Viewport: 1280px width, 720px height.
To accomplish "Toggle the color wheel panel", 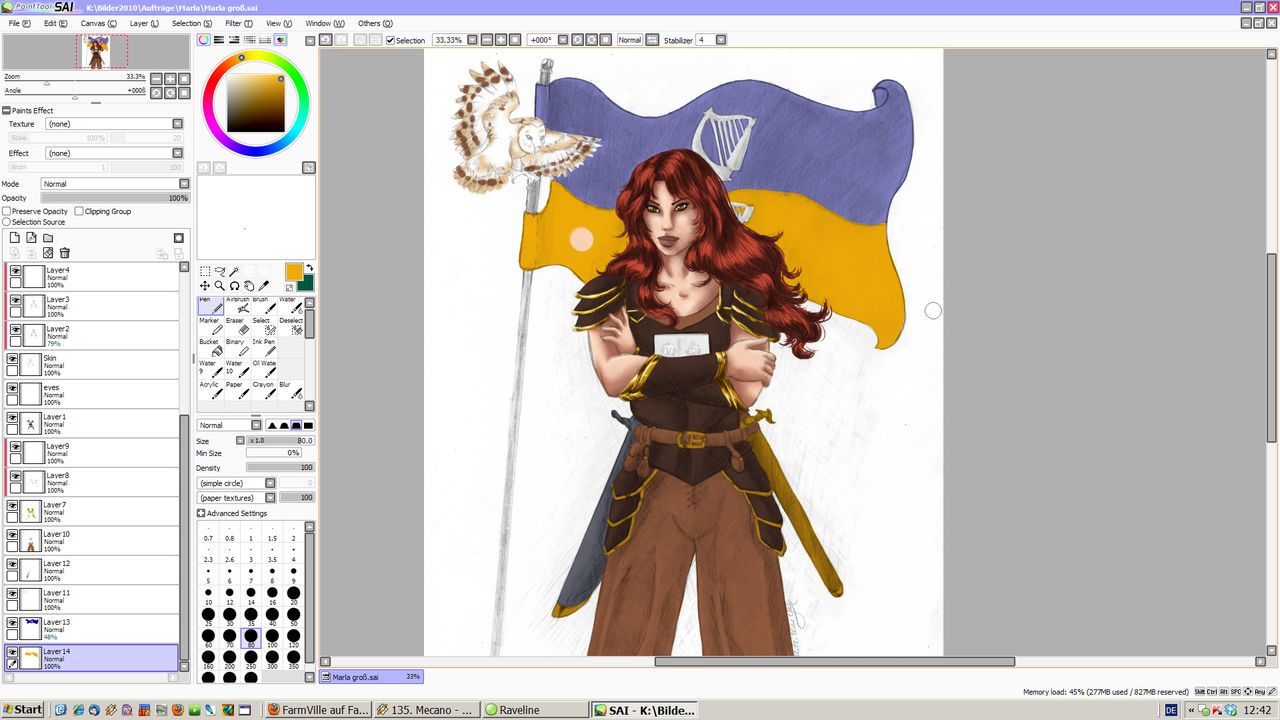I will click(x=204, y=40).
